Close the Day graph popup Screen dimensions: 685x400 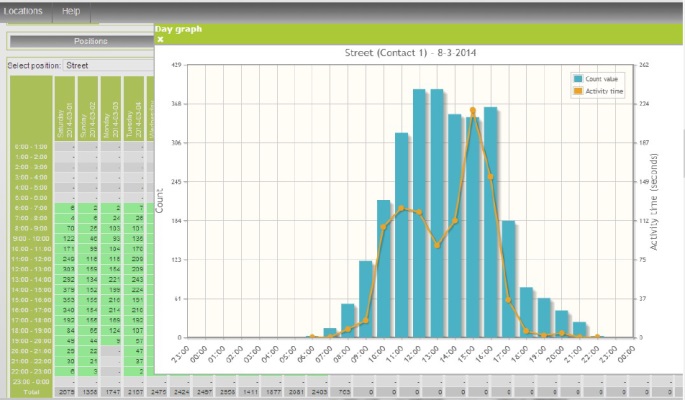(x=160, y=40)
